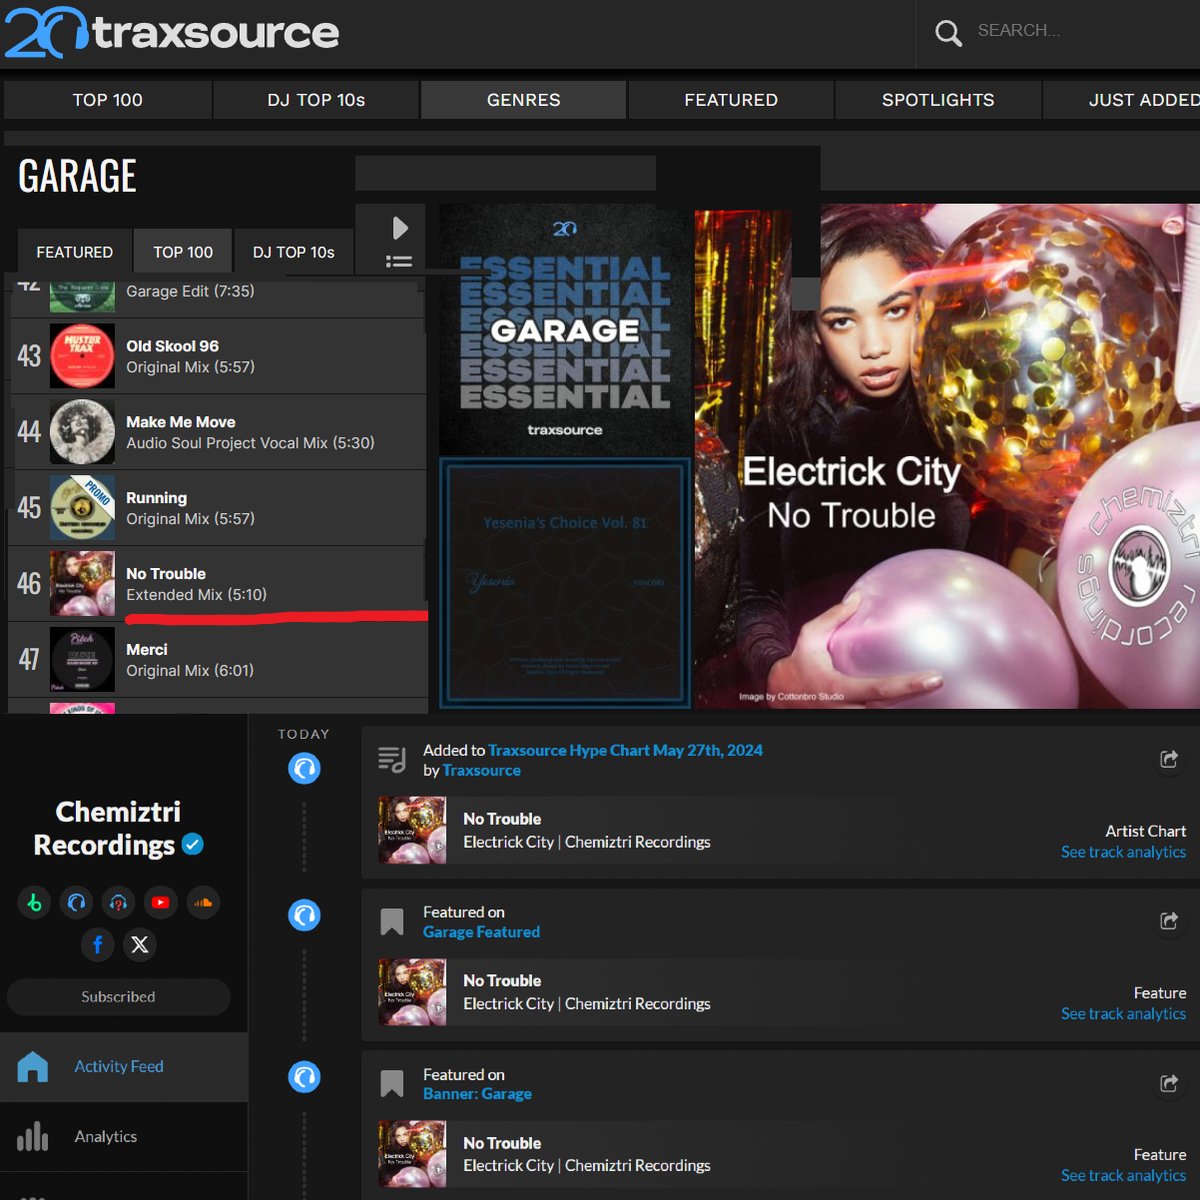Open Analytics in sidebar
The height and width of the screenshot is (1200, 1200).
tap(124, 1137)
